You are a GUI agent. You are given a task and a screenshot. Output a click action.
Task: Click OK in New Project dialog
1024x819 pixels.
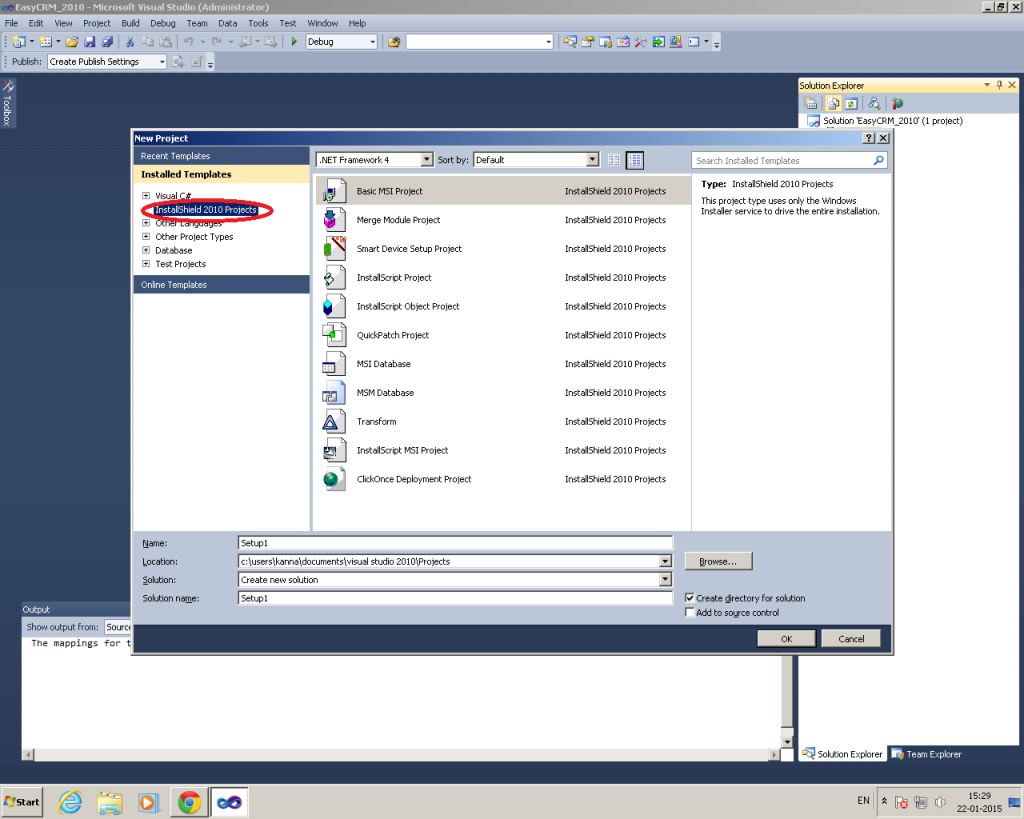coord(786,639)
